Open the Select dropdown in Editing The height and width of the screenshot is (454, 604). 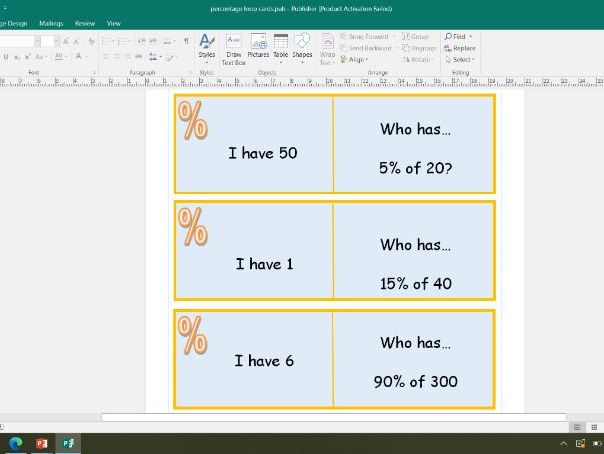(x=460, y=60)
